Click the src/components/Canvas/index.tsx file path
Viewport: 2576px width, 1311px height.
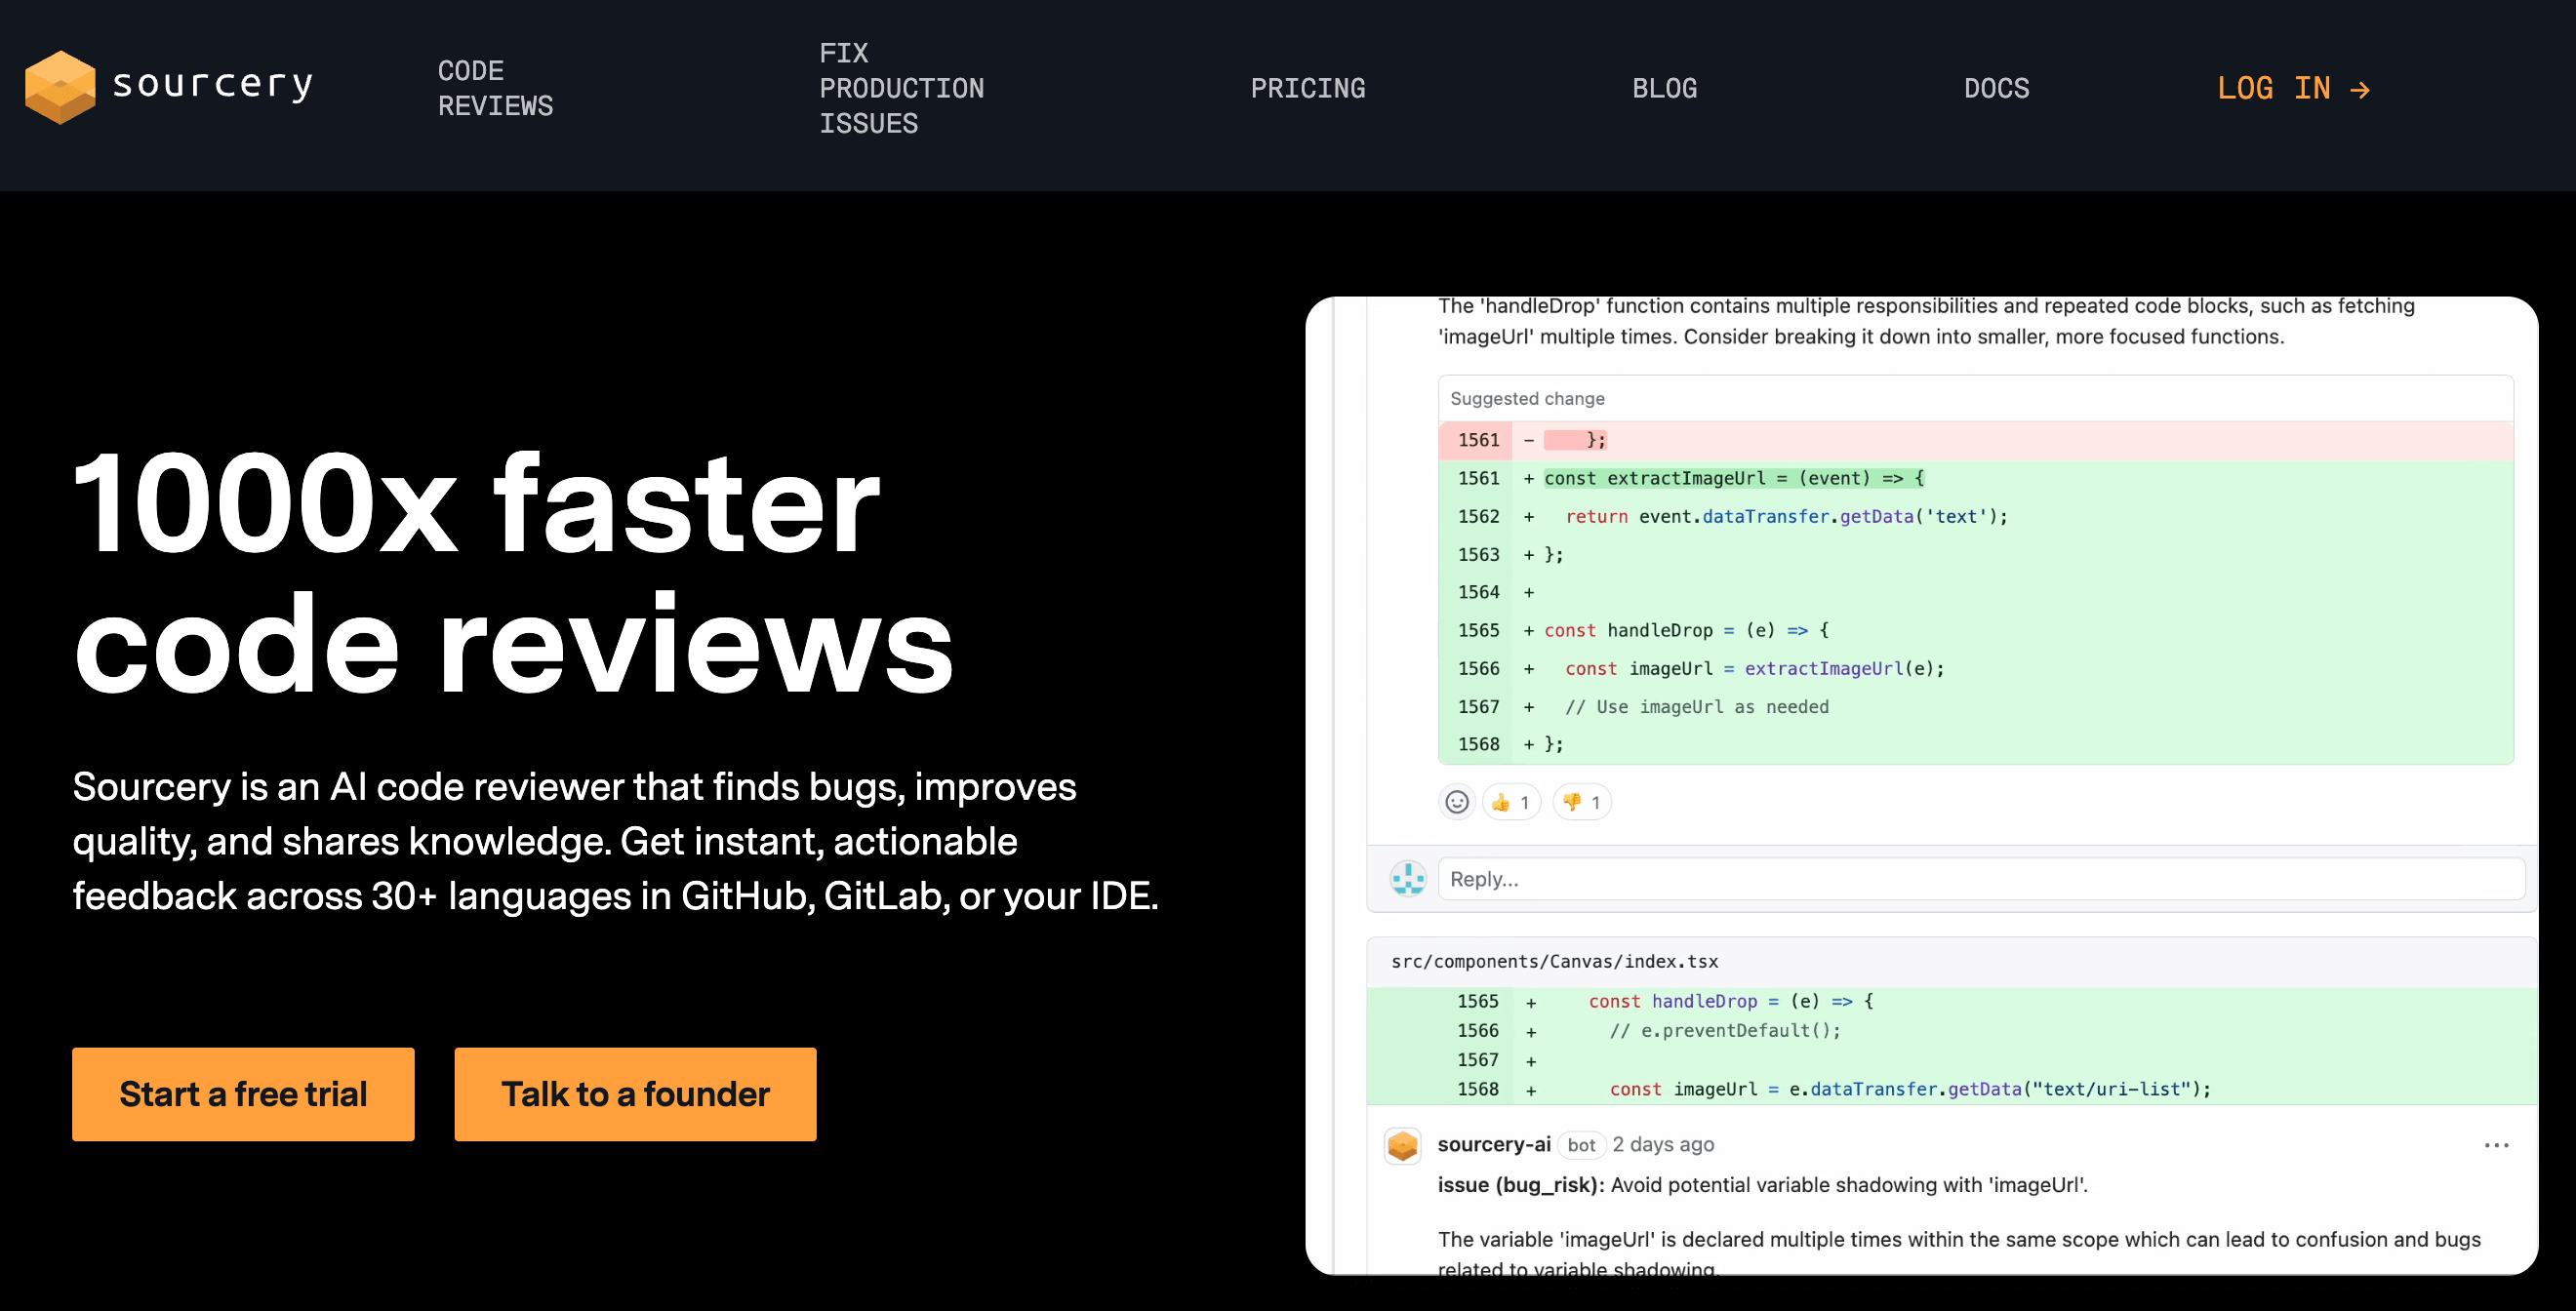point(1554,961)
